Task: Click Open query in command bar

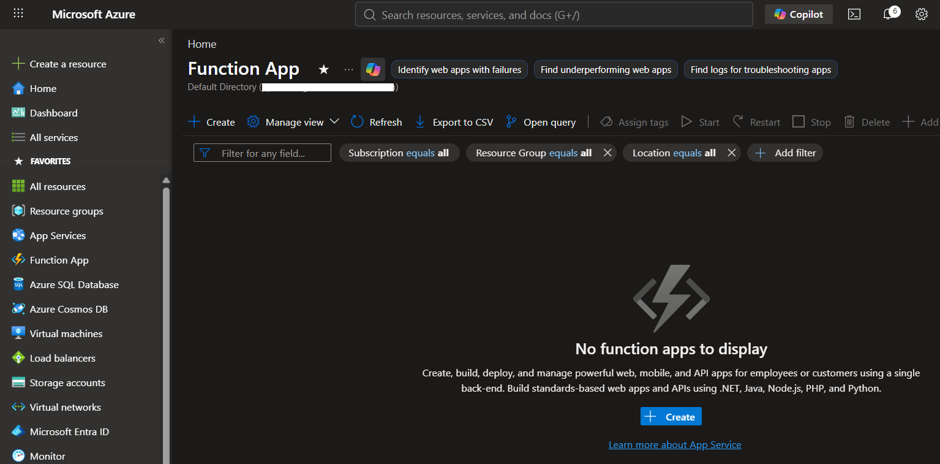Action: click(x=541, y=122)
